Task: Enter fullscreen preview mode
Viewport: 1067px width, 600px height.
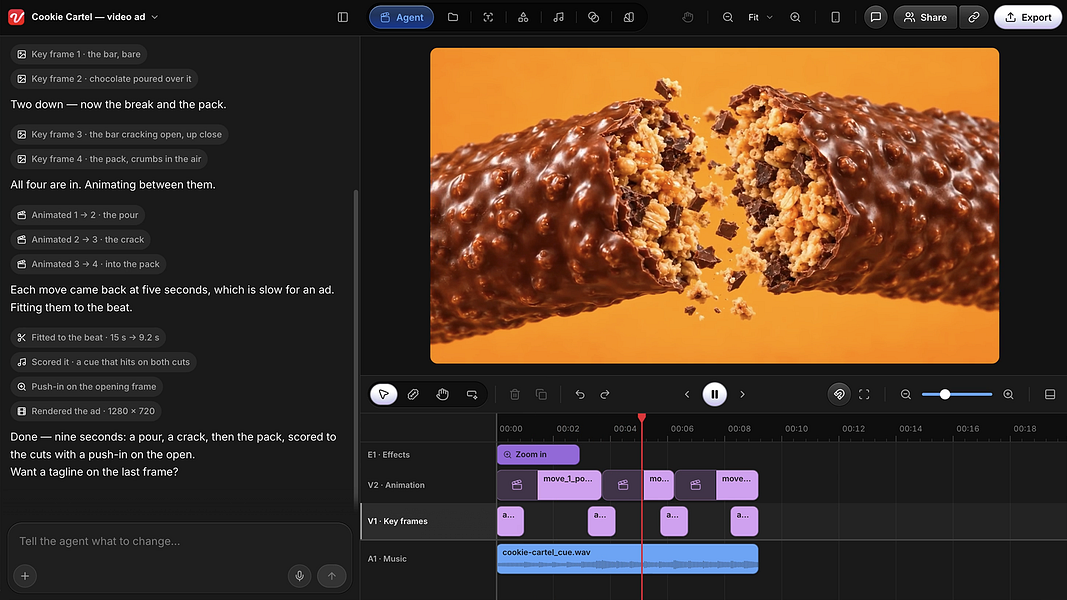Action: click(x=864, y=395)
